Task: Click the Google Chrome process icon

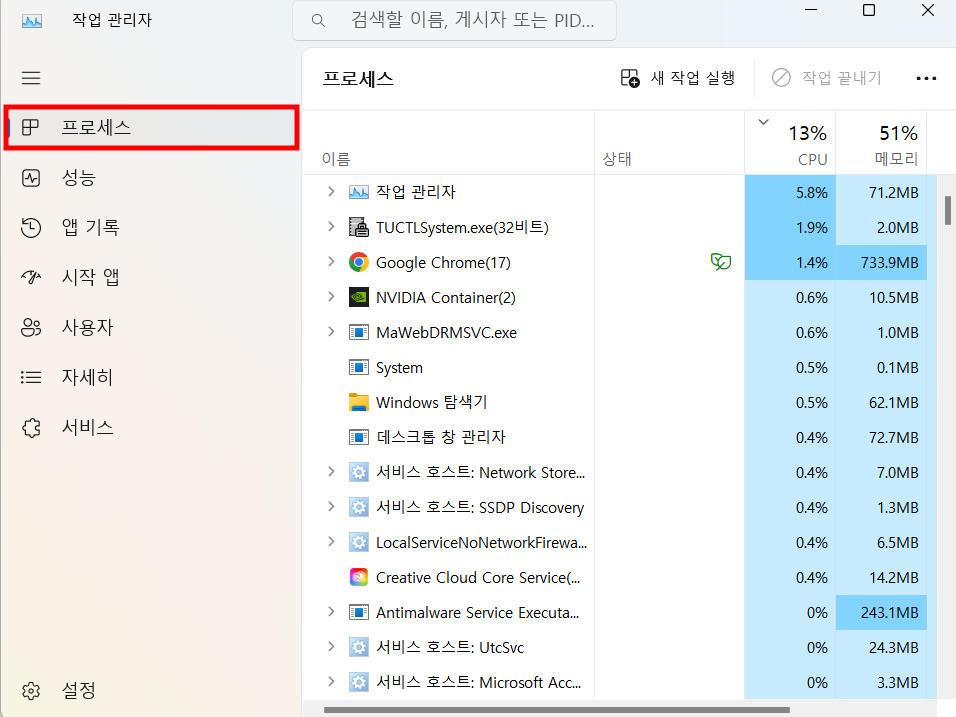Action: 358,263
